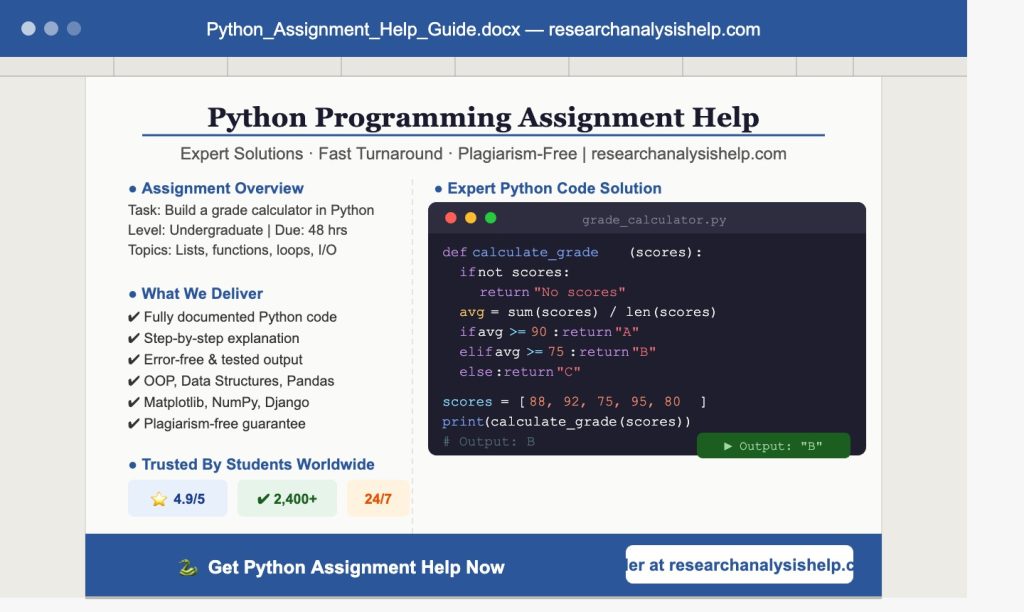
Task: Click the 4.9/5 rating badge
Action: point(178,498)
